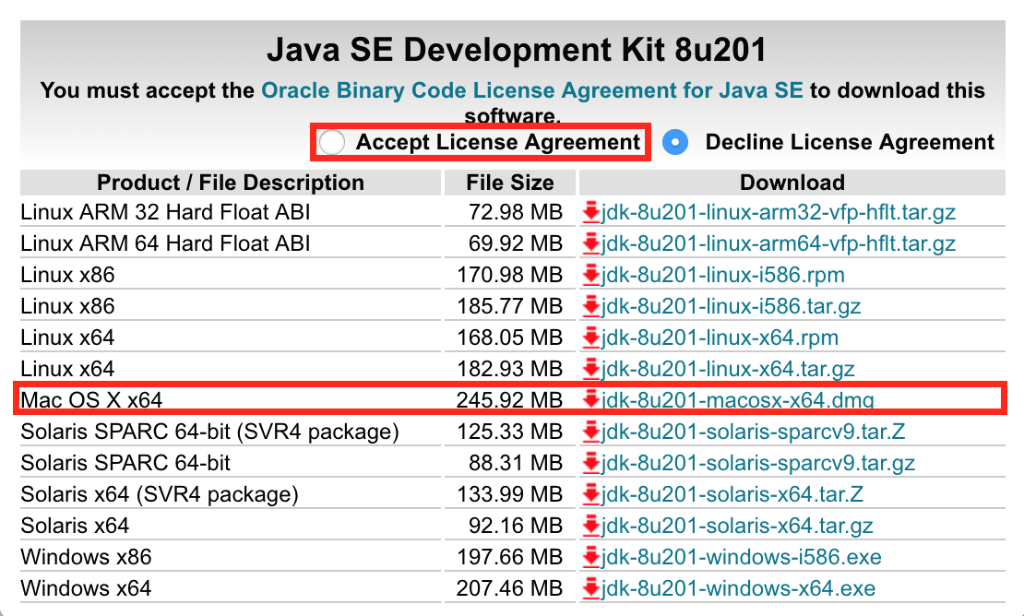Click download arrow icon for linux-x64.tar.gz
Viewport: 1024px width, 616px height.
pos(591,369)
